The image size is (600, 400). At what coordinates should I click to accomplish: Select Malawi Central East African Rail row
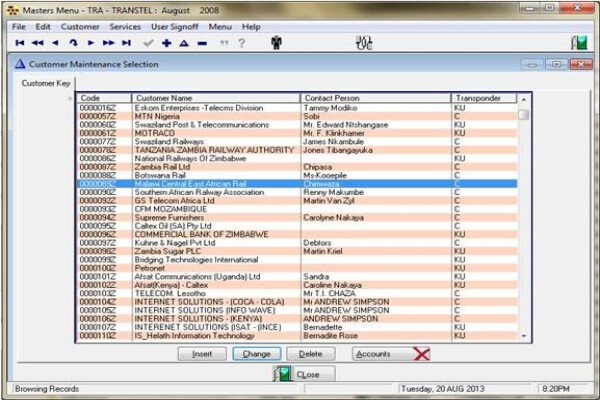click(x=297, y=184)
